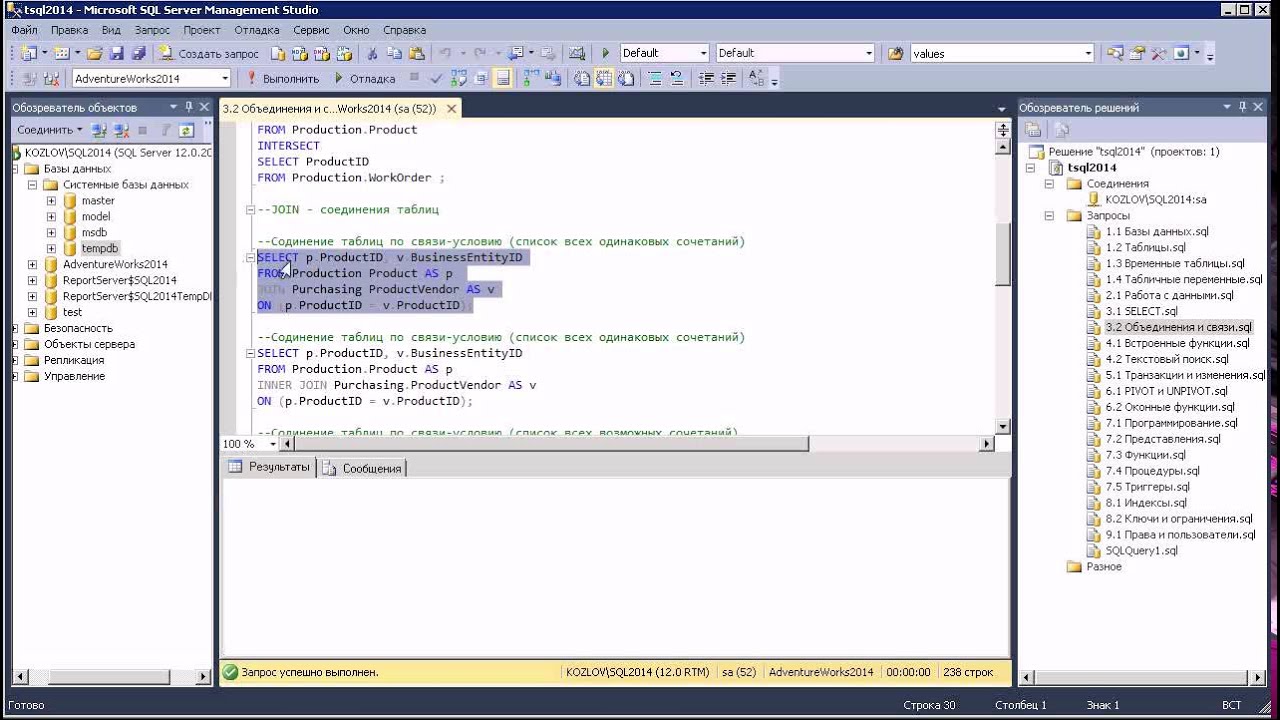Copy selection using Copy toolbar icon
Image resolution: width=1280 pixels, height=720 pixels.
click(x=394, y=54)
